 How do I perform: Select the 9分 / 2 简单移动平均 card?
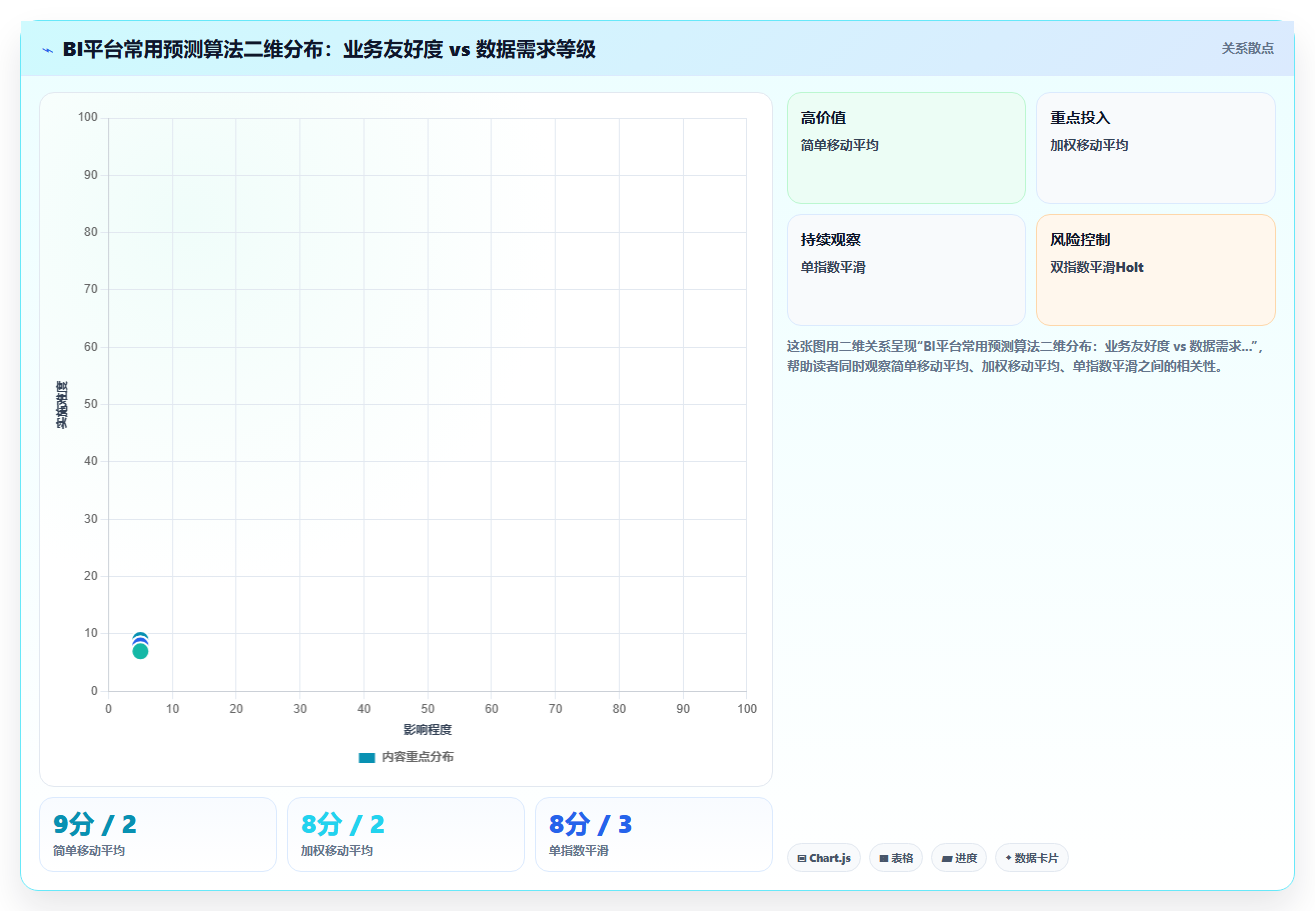coord(158,834)
